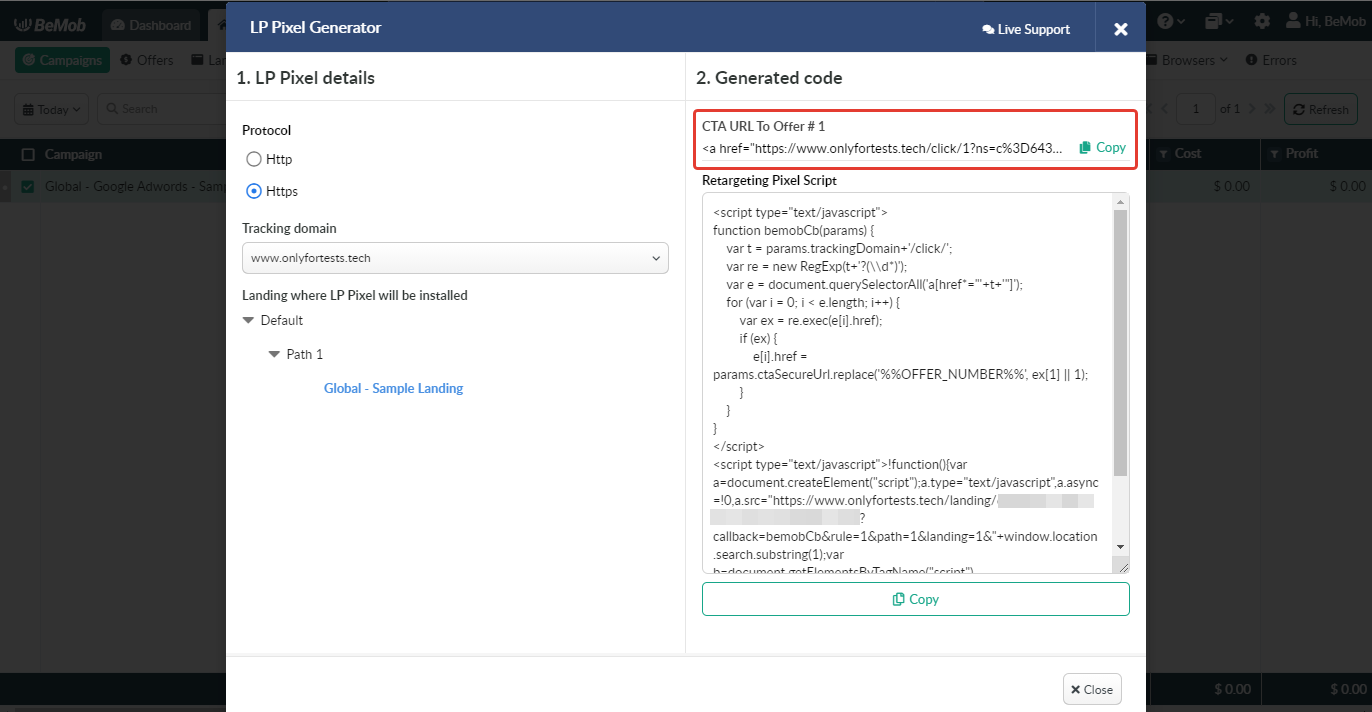Open the help question-mark menu
1372x712 pixels.
(x=1171, y=21)
